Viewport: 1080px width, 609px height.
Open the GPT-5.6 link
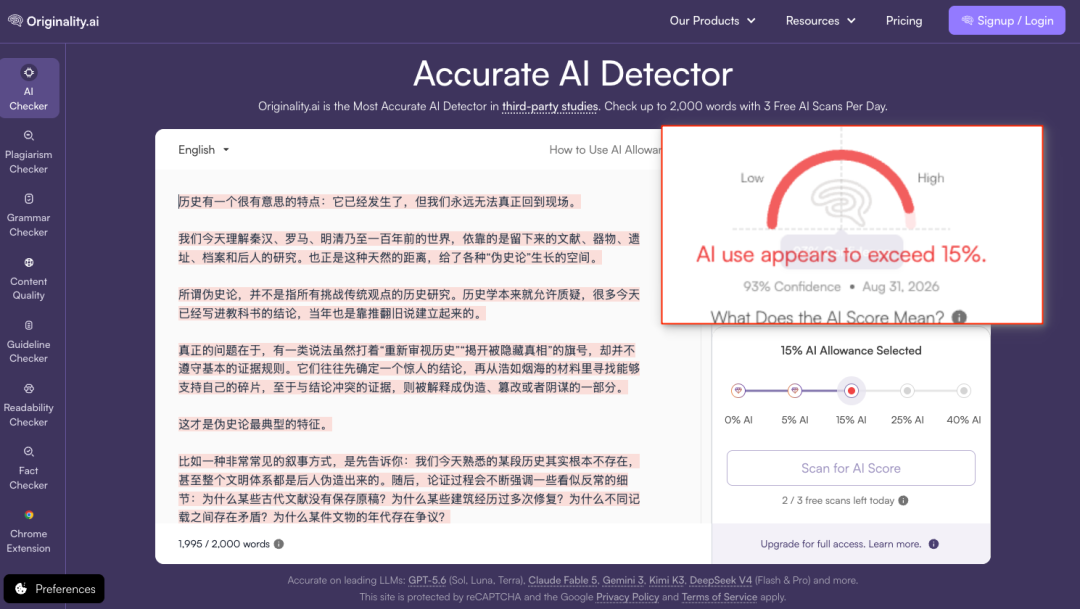click(x=427, y=580)
